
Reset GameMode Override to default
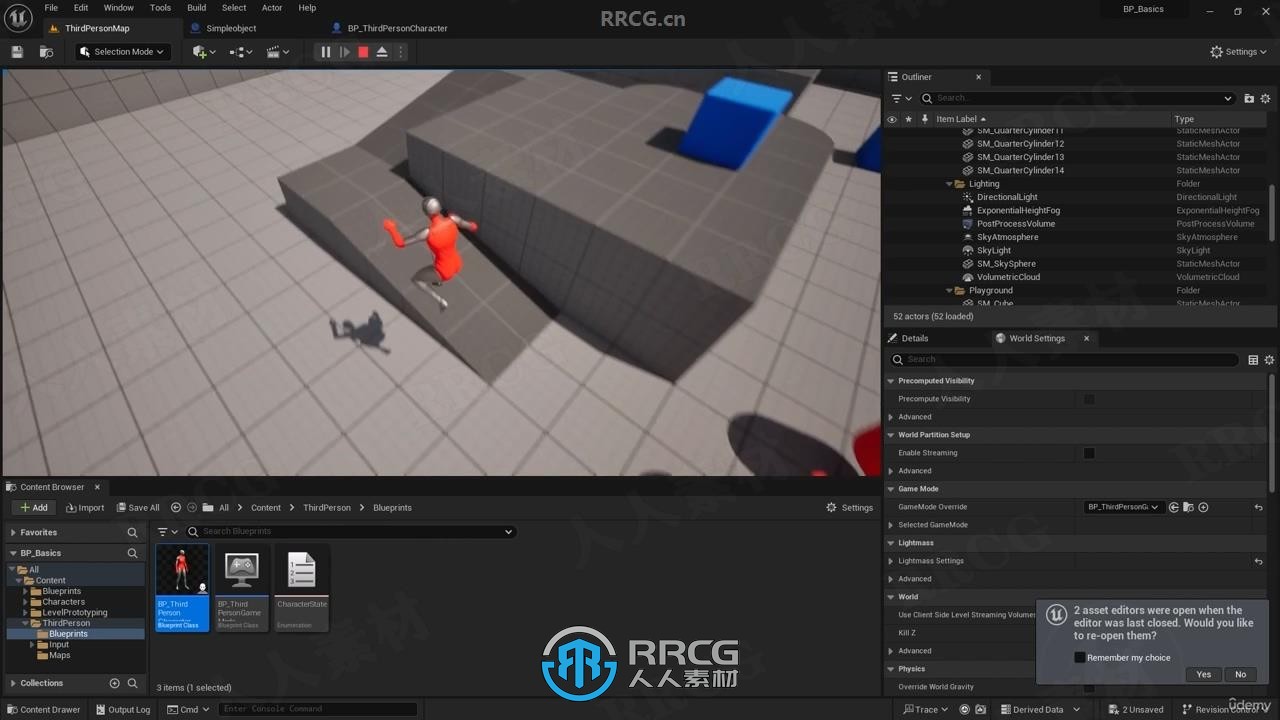coord(1258,507)
